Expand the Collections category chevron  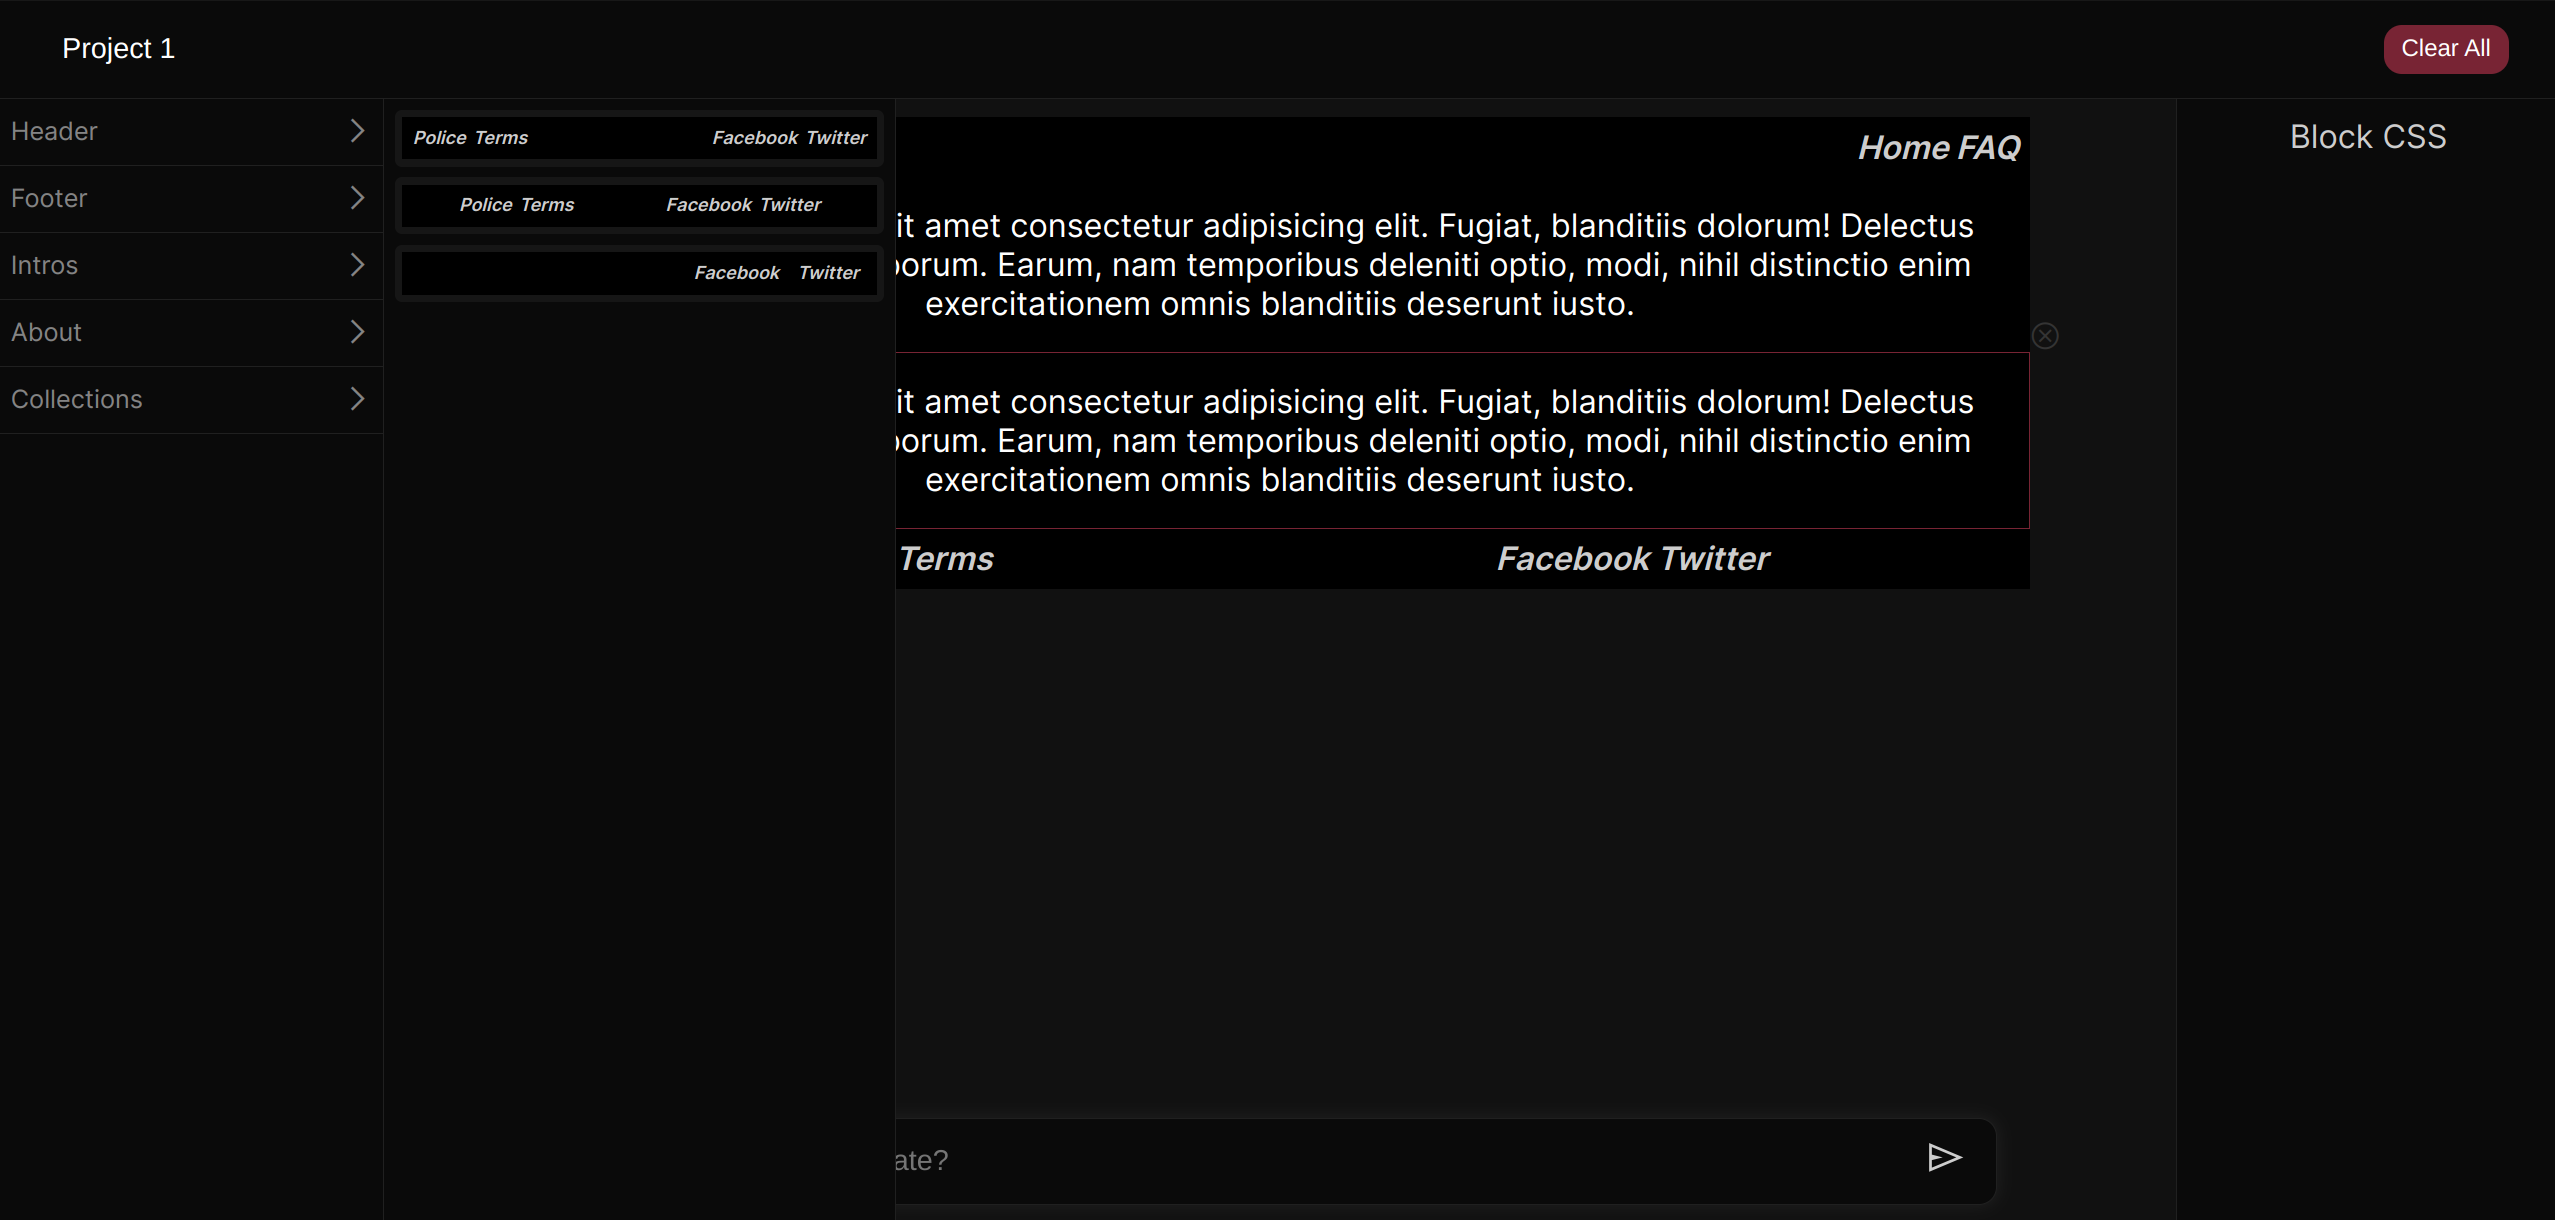point(357,399)
